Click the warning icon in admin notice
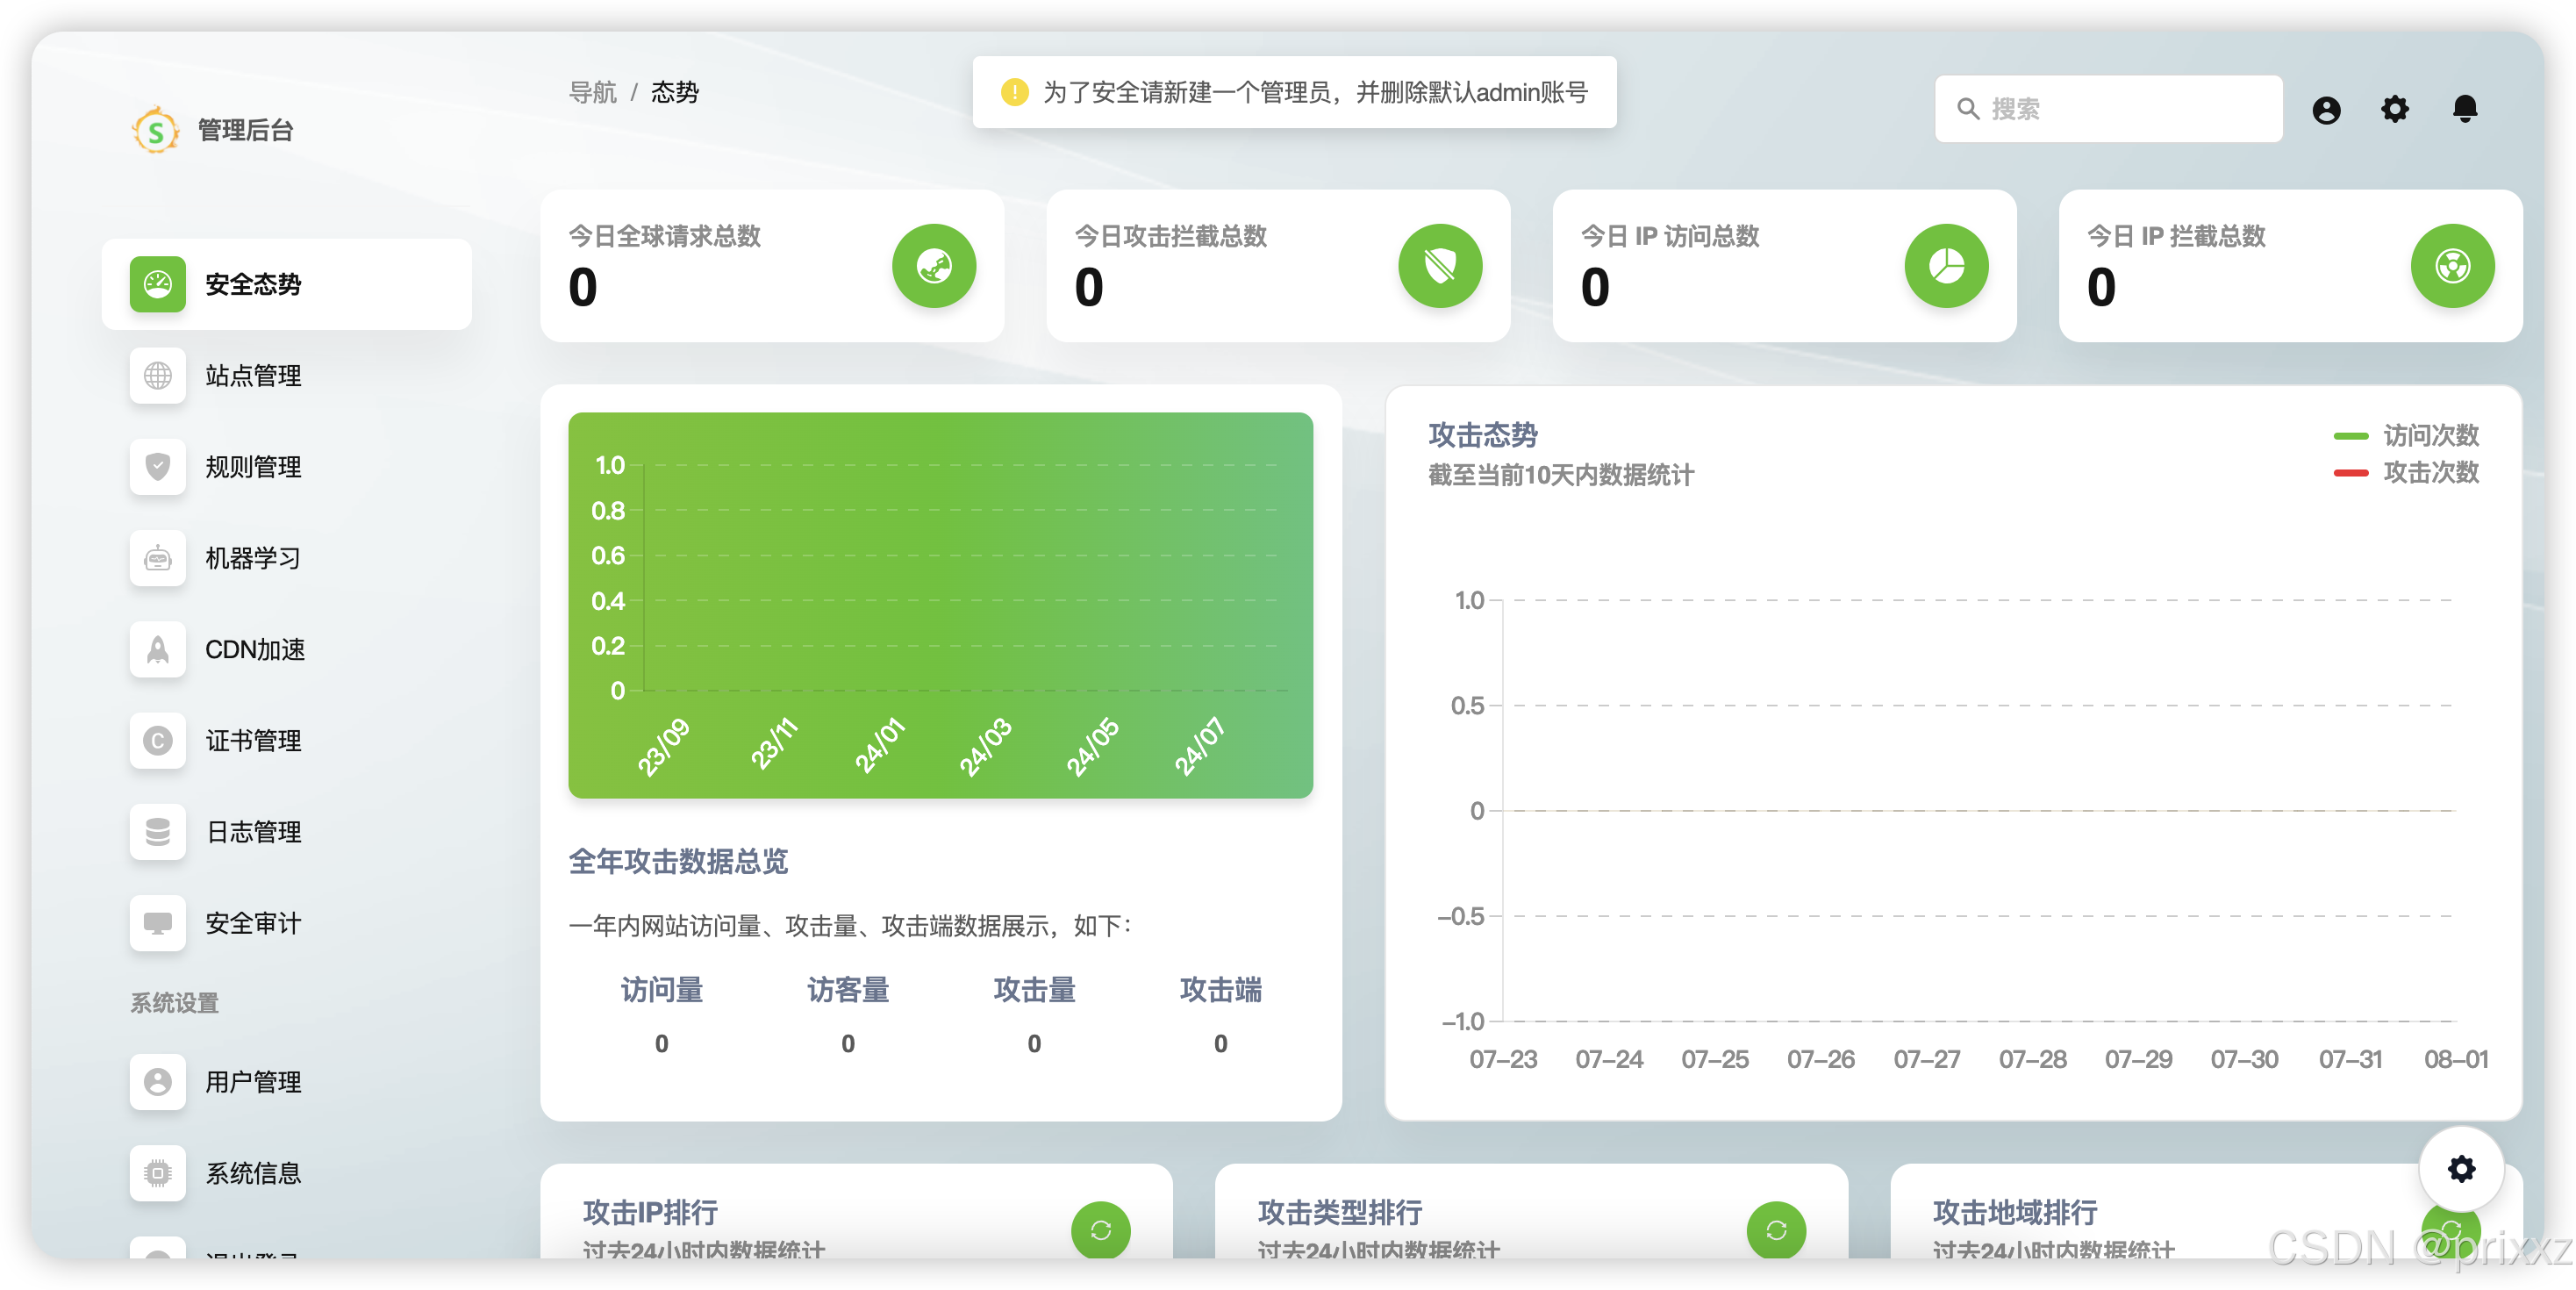The width and height of the screenshot is (2576, 1290). 1014,92
